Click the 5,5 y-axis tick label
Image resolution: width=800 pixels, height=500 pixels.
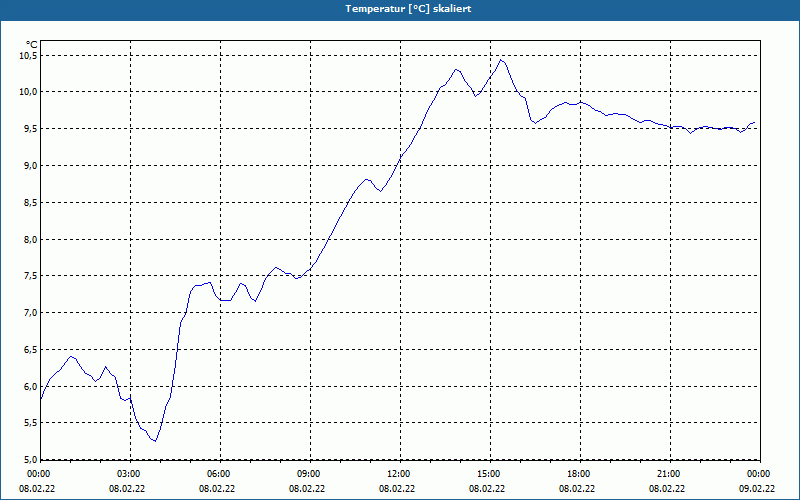point(31,423)
